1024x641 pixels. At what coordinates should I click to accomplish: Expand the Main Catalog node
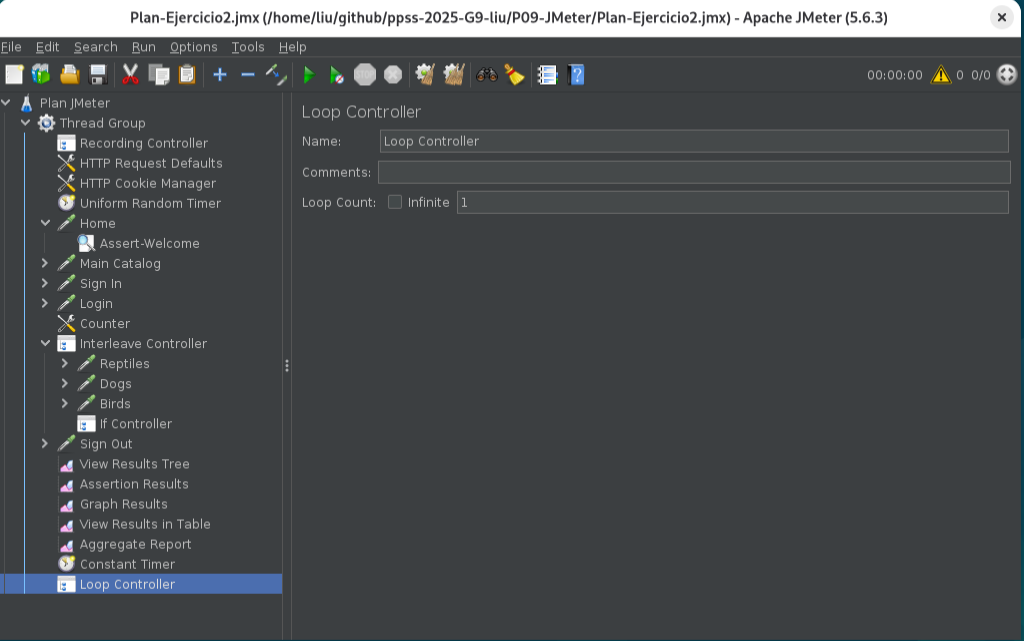pos(44,263)
